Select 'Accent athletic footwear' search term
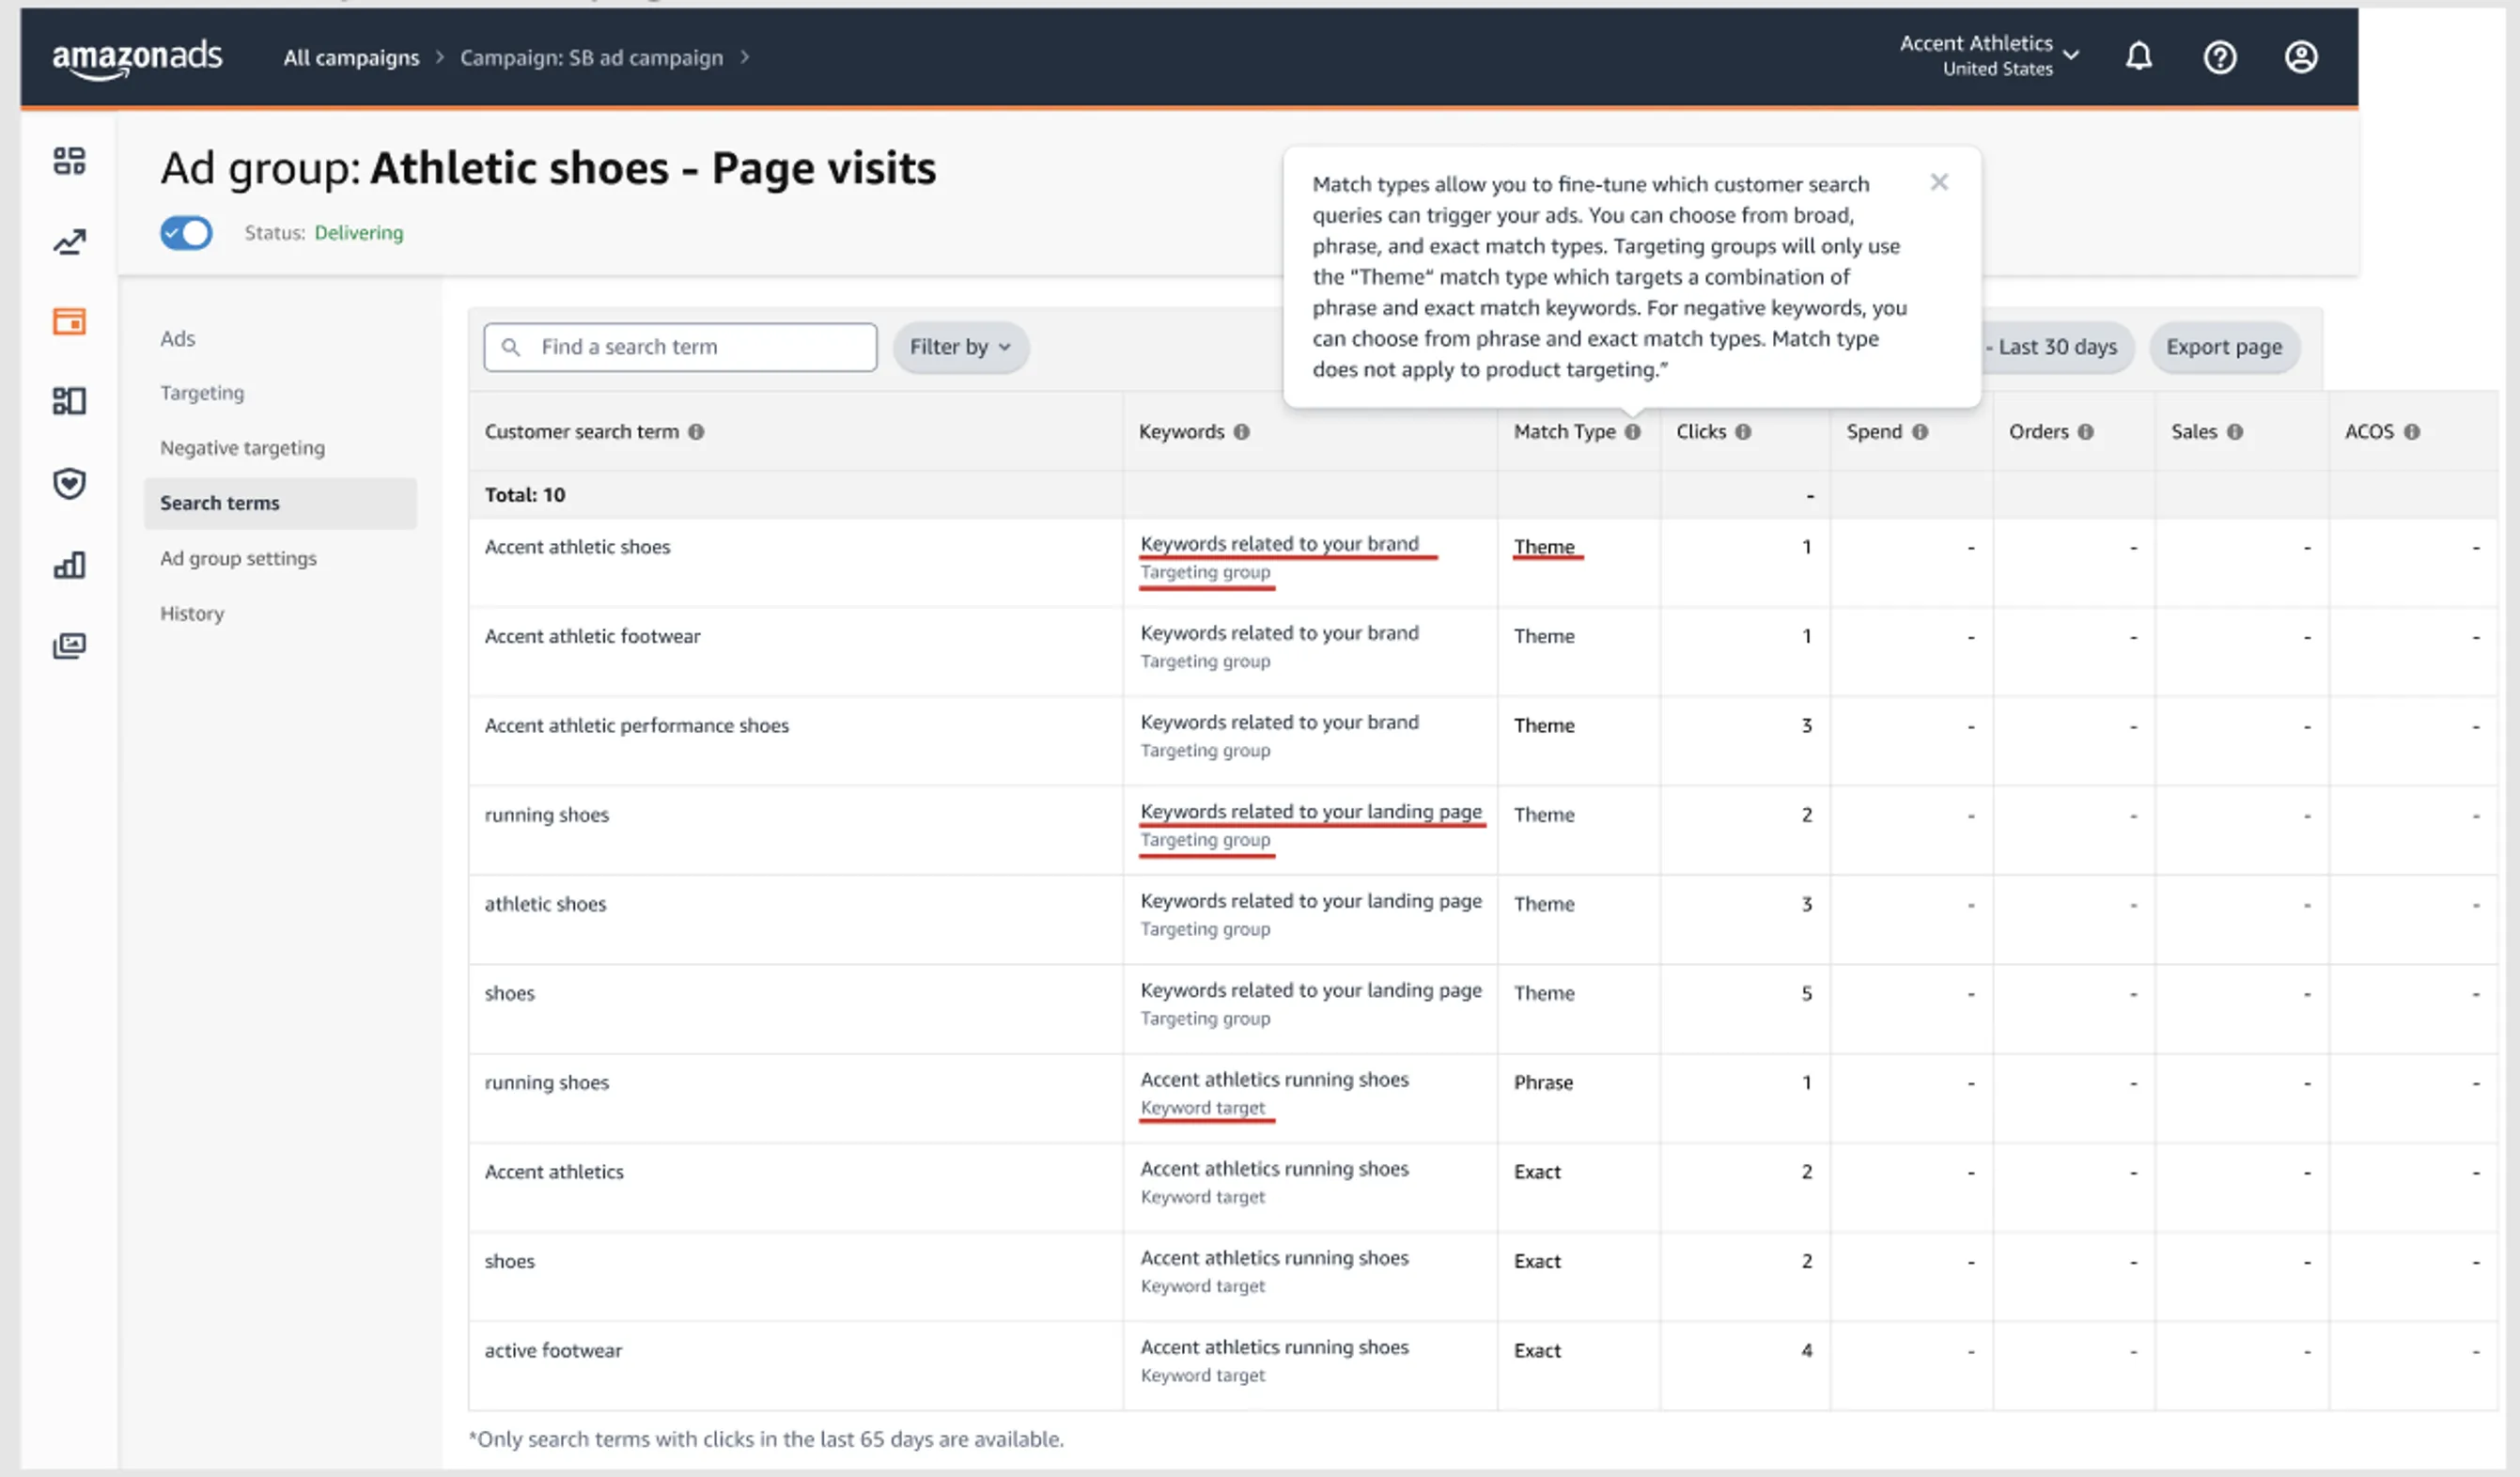 (592, 636)
